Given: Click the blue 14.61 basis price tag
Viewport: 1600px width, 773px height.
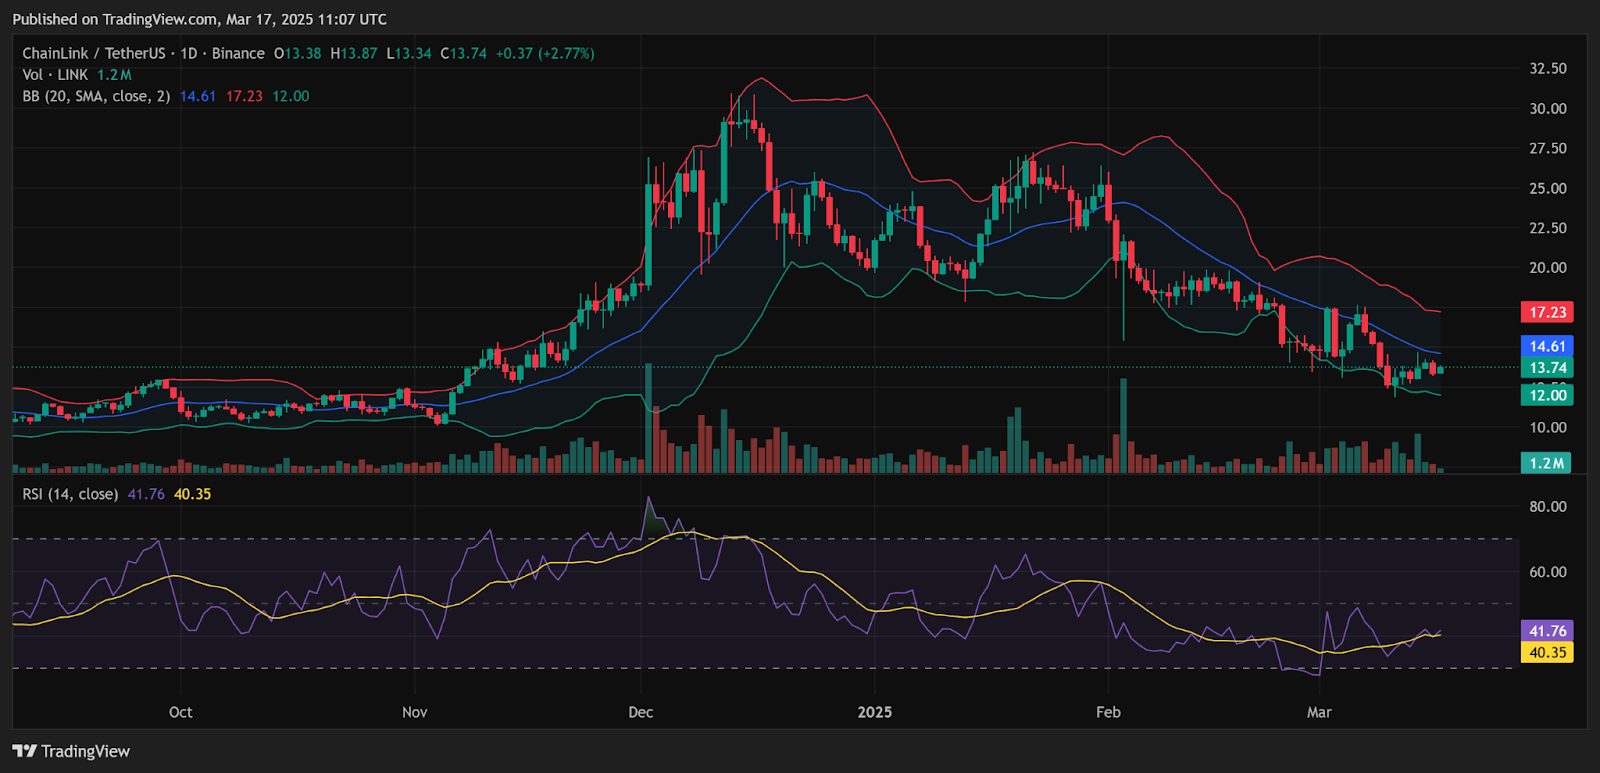Looking at the screenshot, I should [1547, 347].
